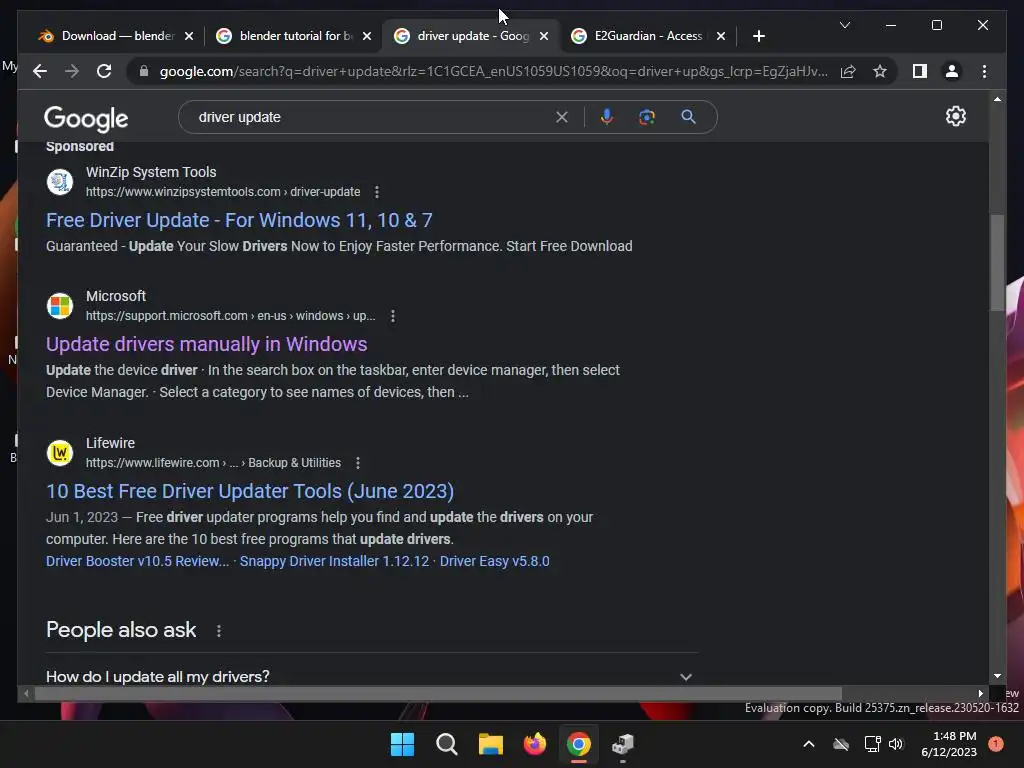Click the horizontal scrollbar thumb
1024x768 pixels.
pyautogui.click(x=438, y=694)
